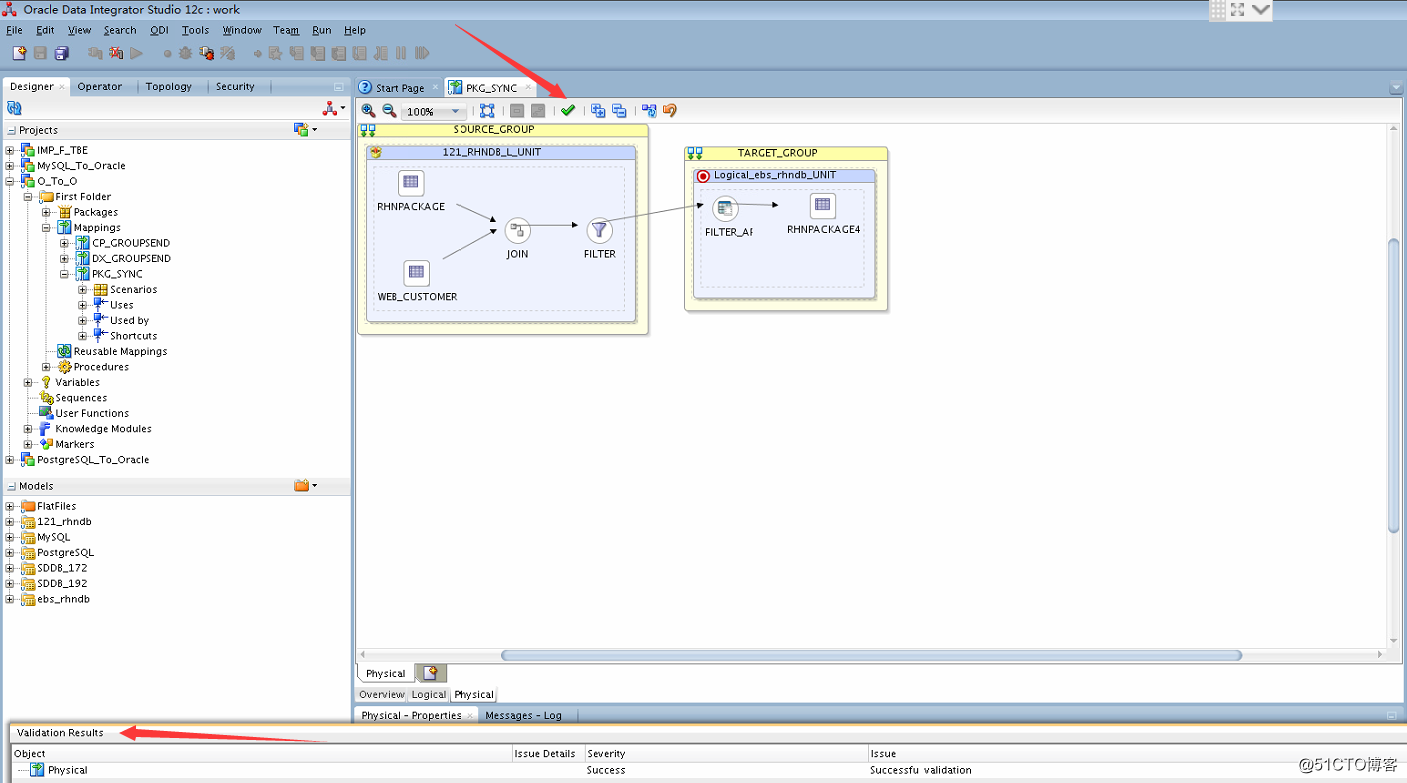Open the 100% zoom level combo box

pos(434,111)
